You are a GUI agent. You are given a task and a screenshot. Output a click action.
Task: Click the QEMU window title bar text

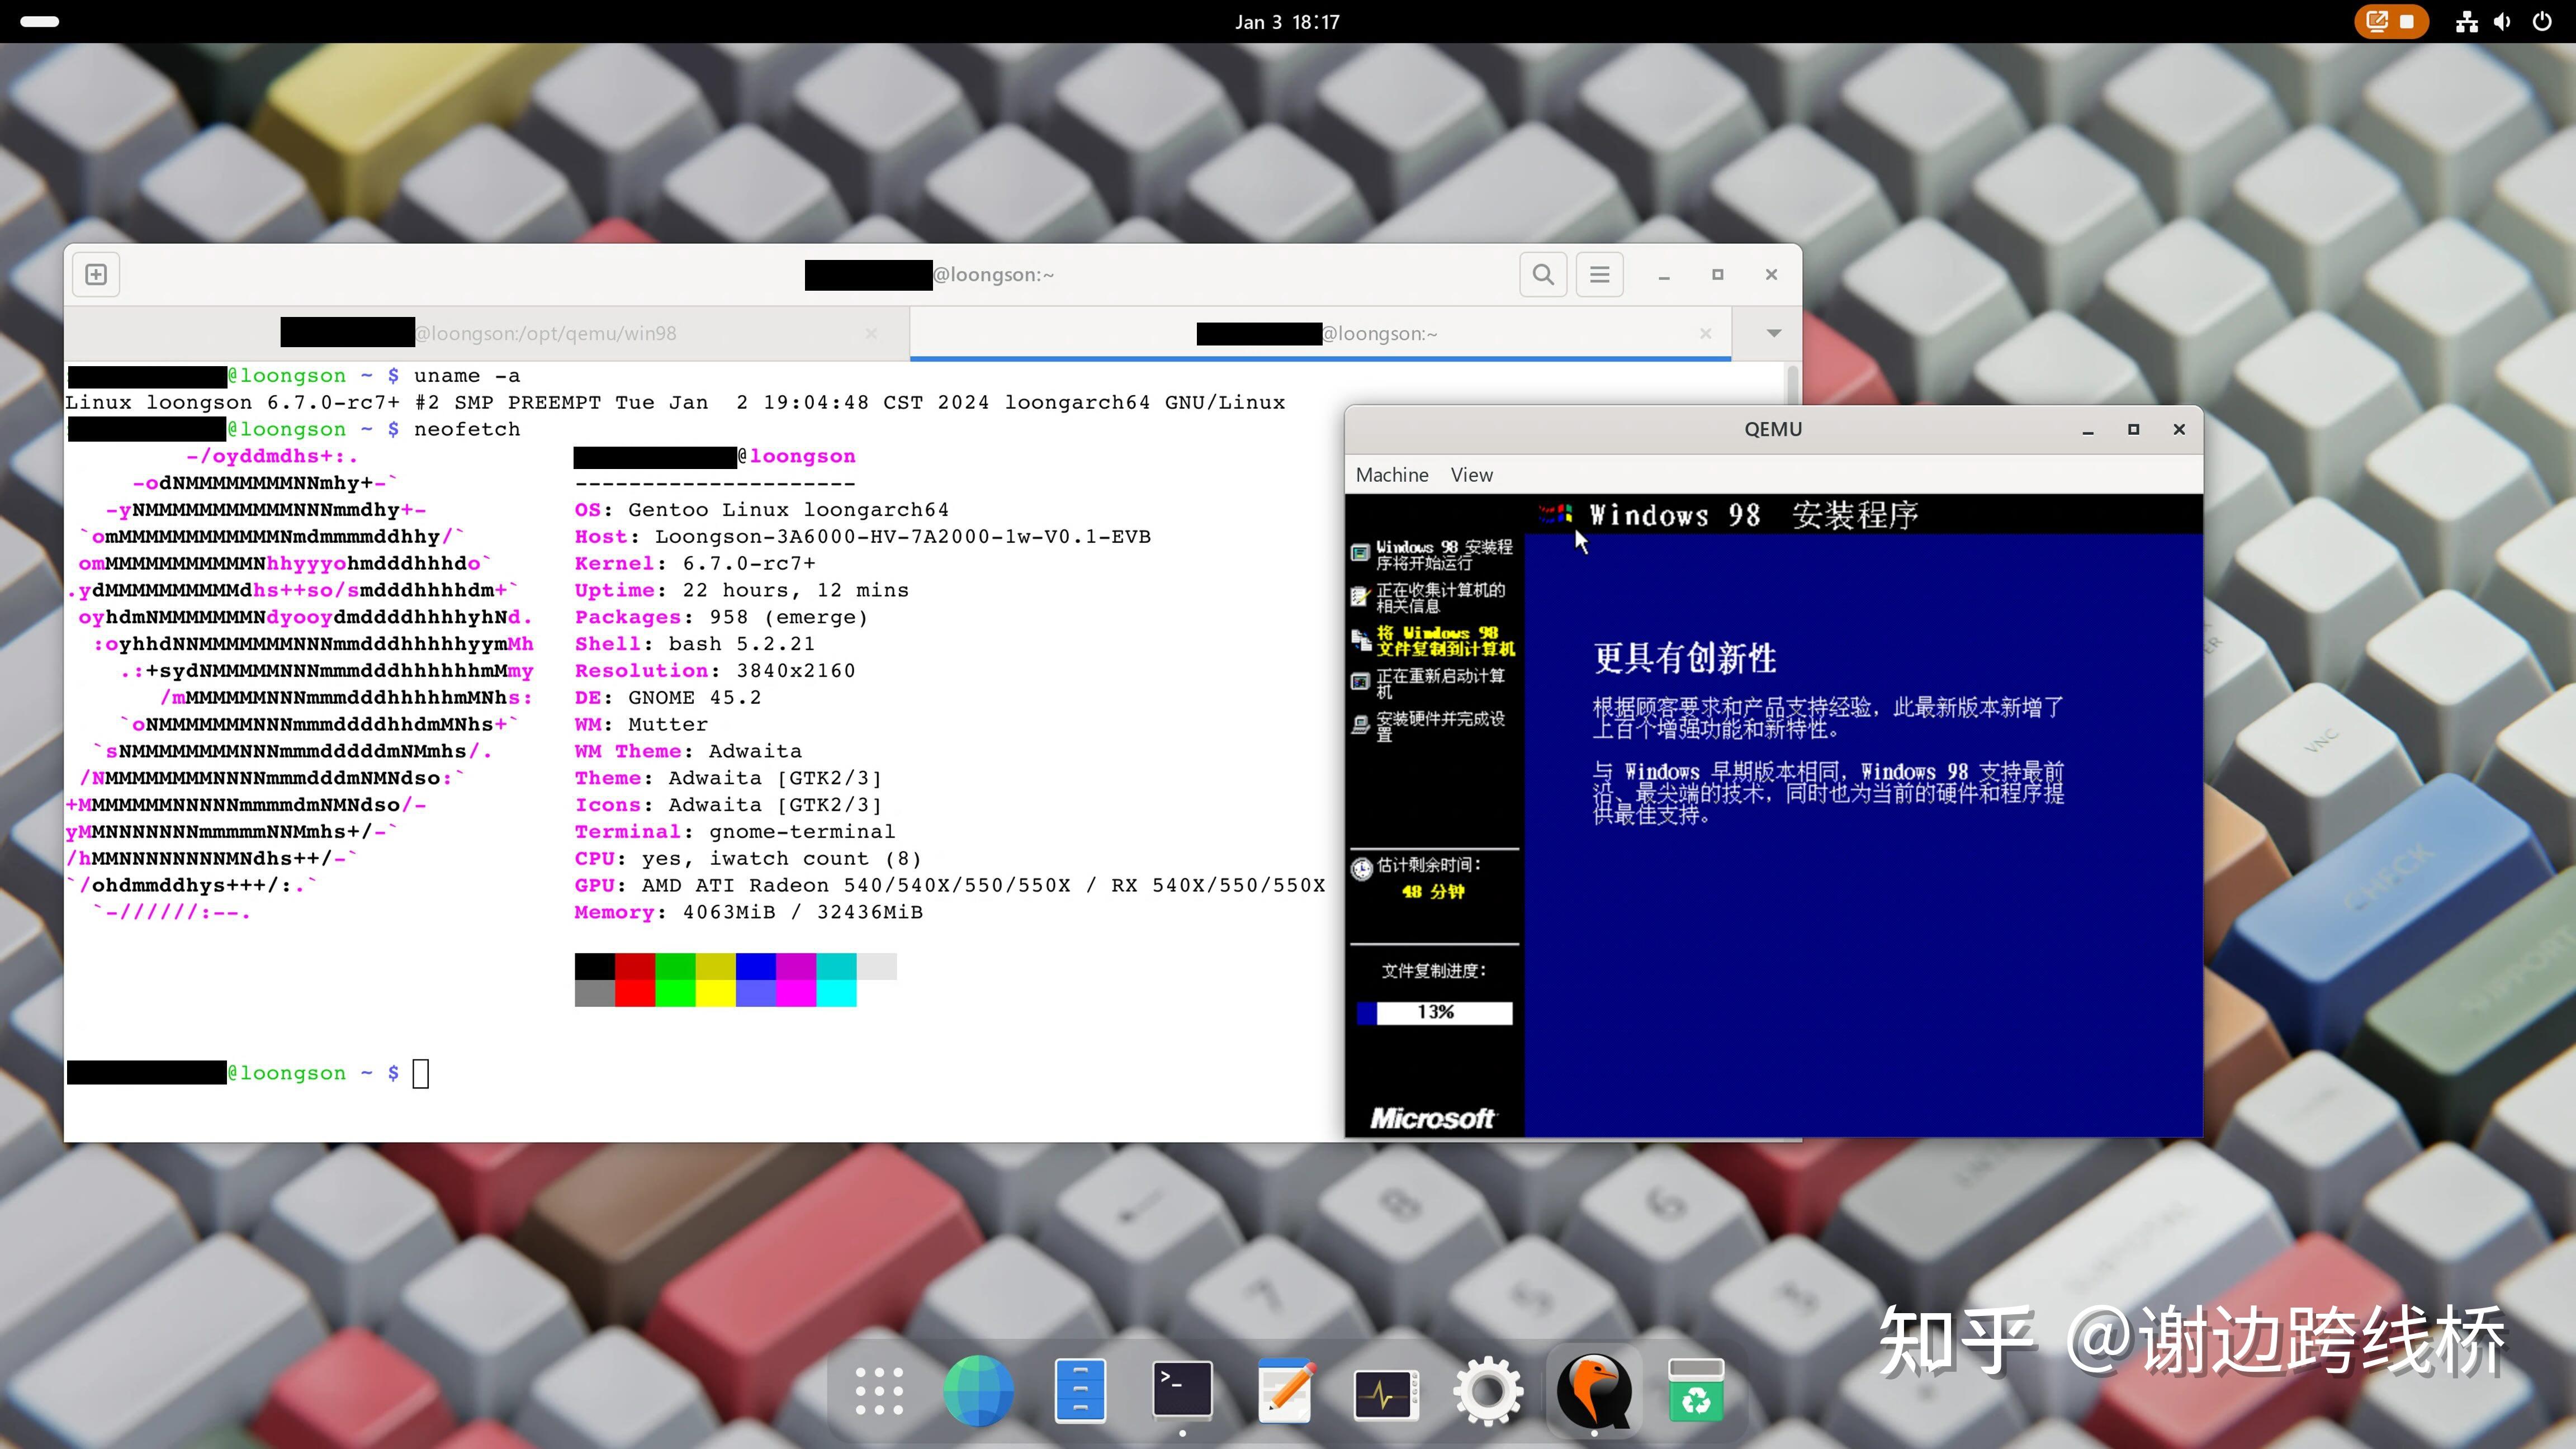click(x=1772, y=429)
